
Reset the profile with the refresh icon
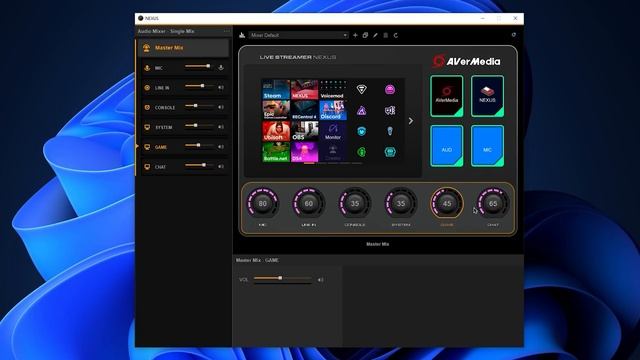click(x=396, y=36)
